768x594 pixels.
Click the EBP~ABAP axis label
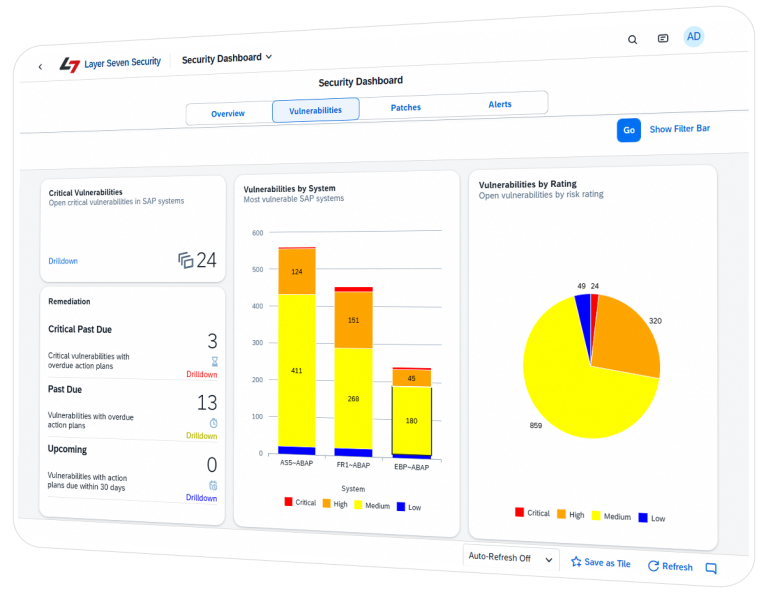pyautogui.click(x=411, y=467)
